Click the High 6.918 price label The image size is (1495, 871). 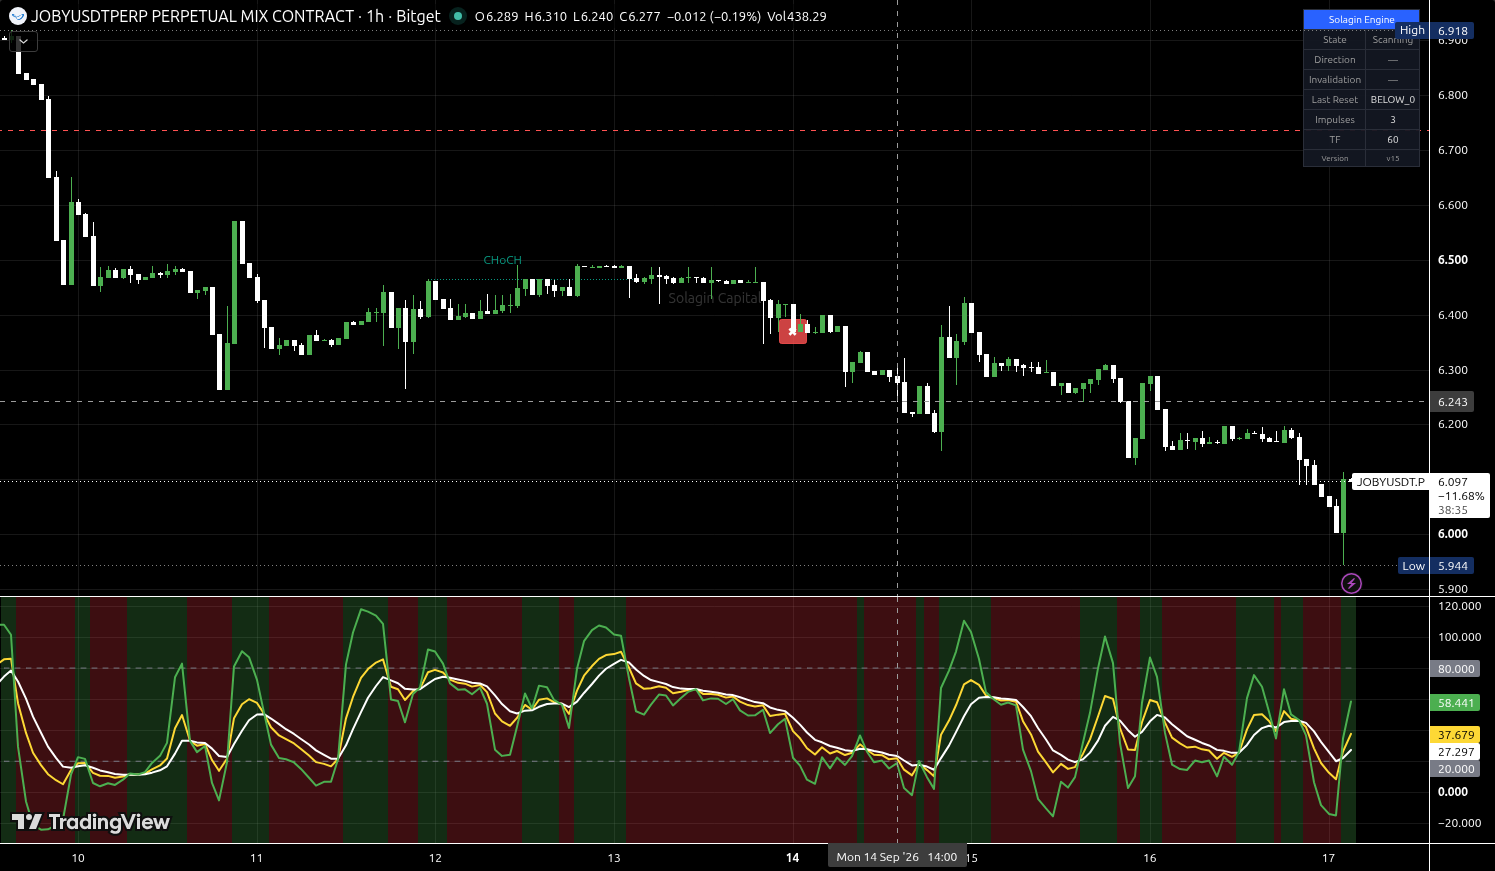(x=1435, y=31)
